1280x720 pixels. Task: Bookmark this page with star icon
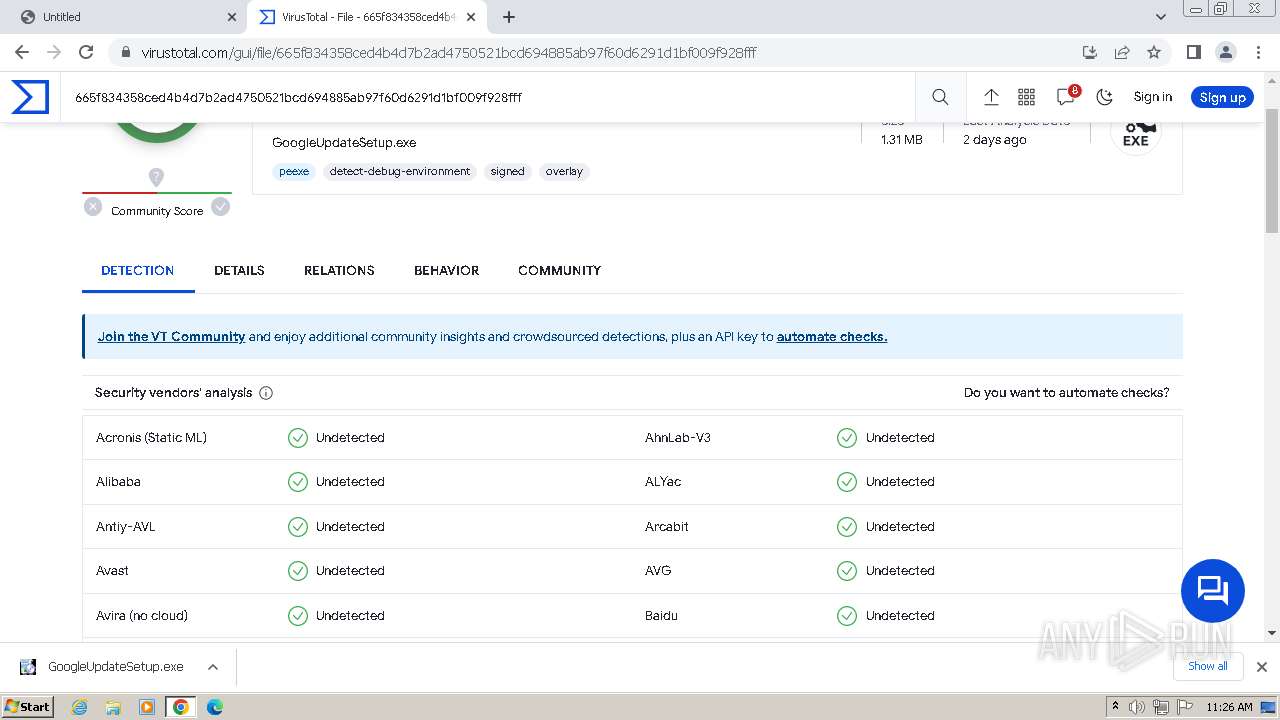point(1154,52)
